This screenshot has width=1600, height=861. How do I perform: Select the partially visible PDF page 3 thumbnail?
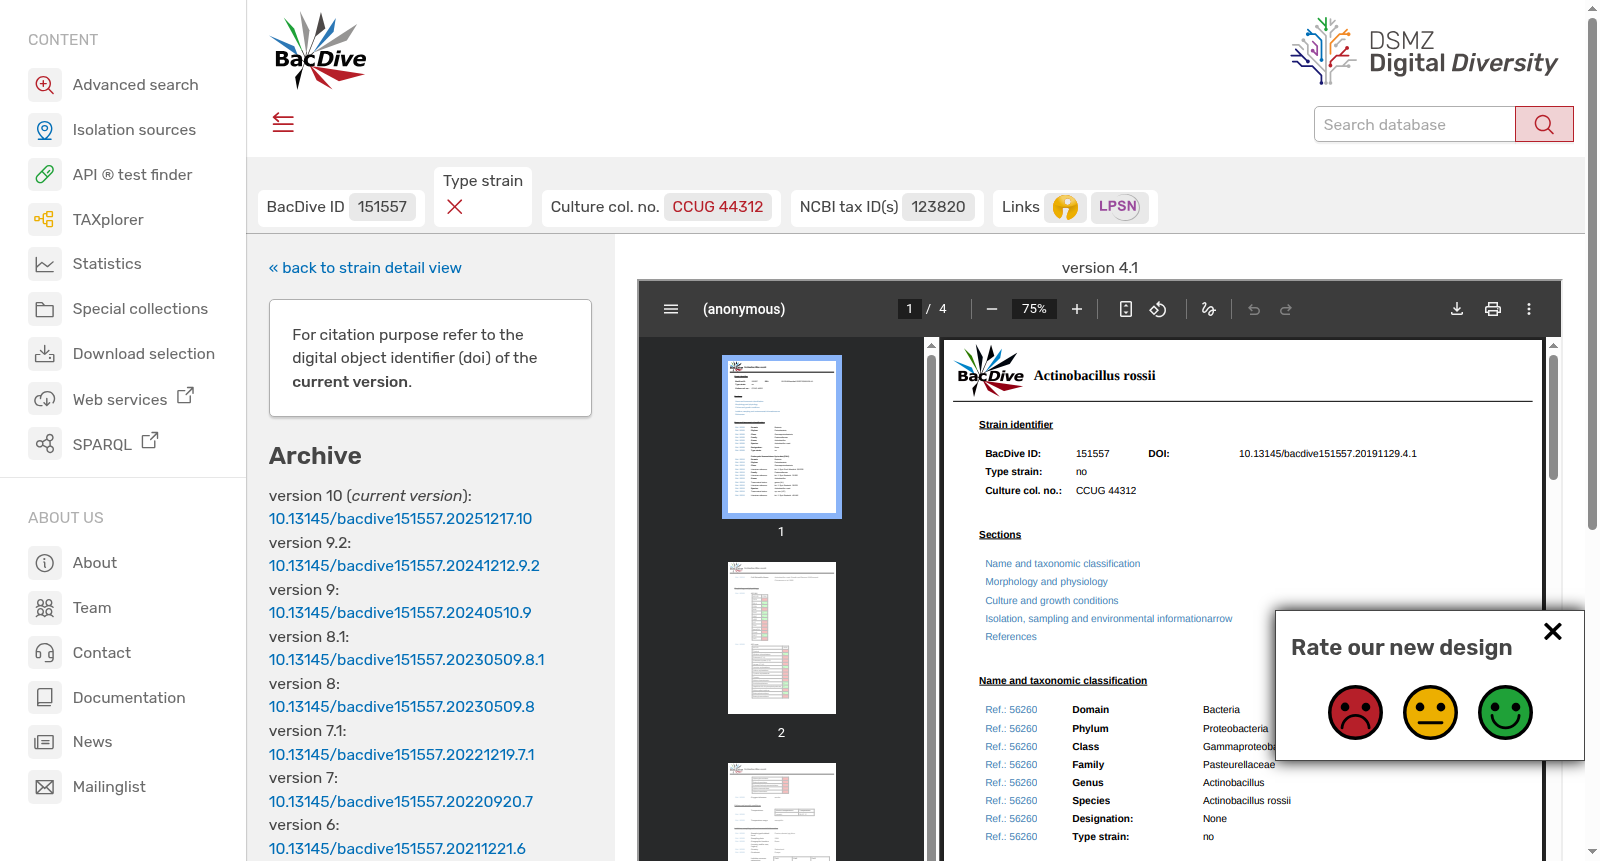(782, 811)
